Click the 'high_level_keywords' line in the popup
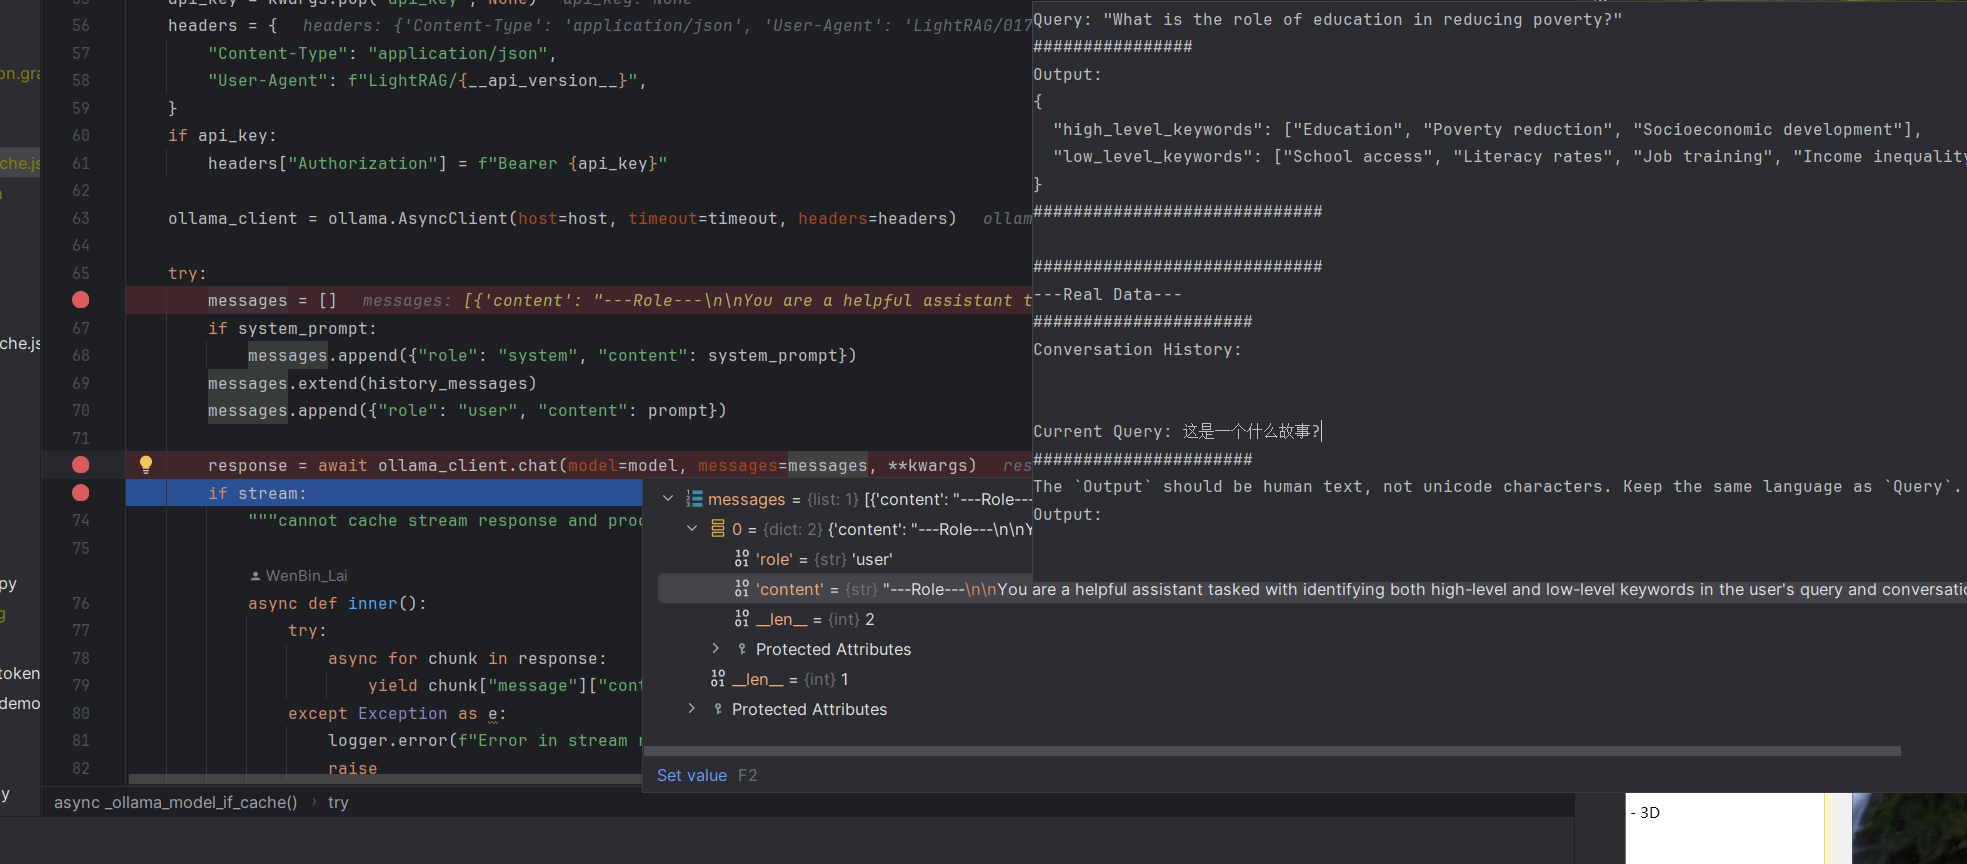Image resolution: width=1967 pixels, height=864 pixels. (x=1487, y=129)
